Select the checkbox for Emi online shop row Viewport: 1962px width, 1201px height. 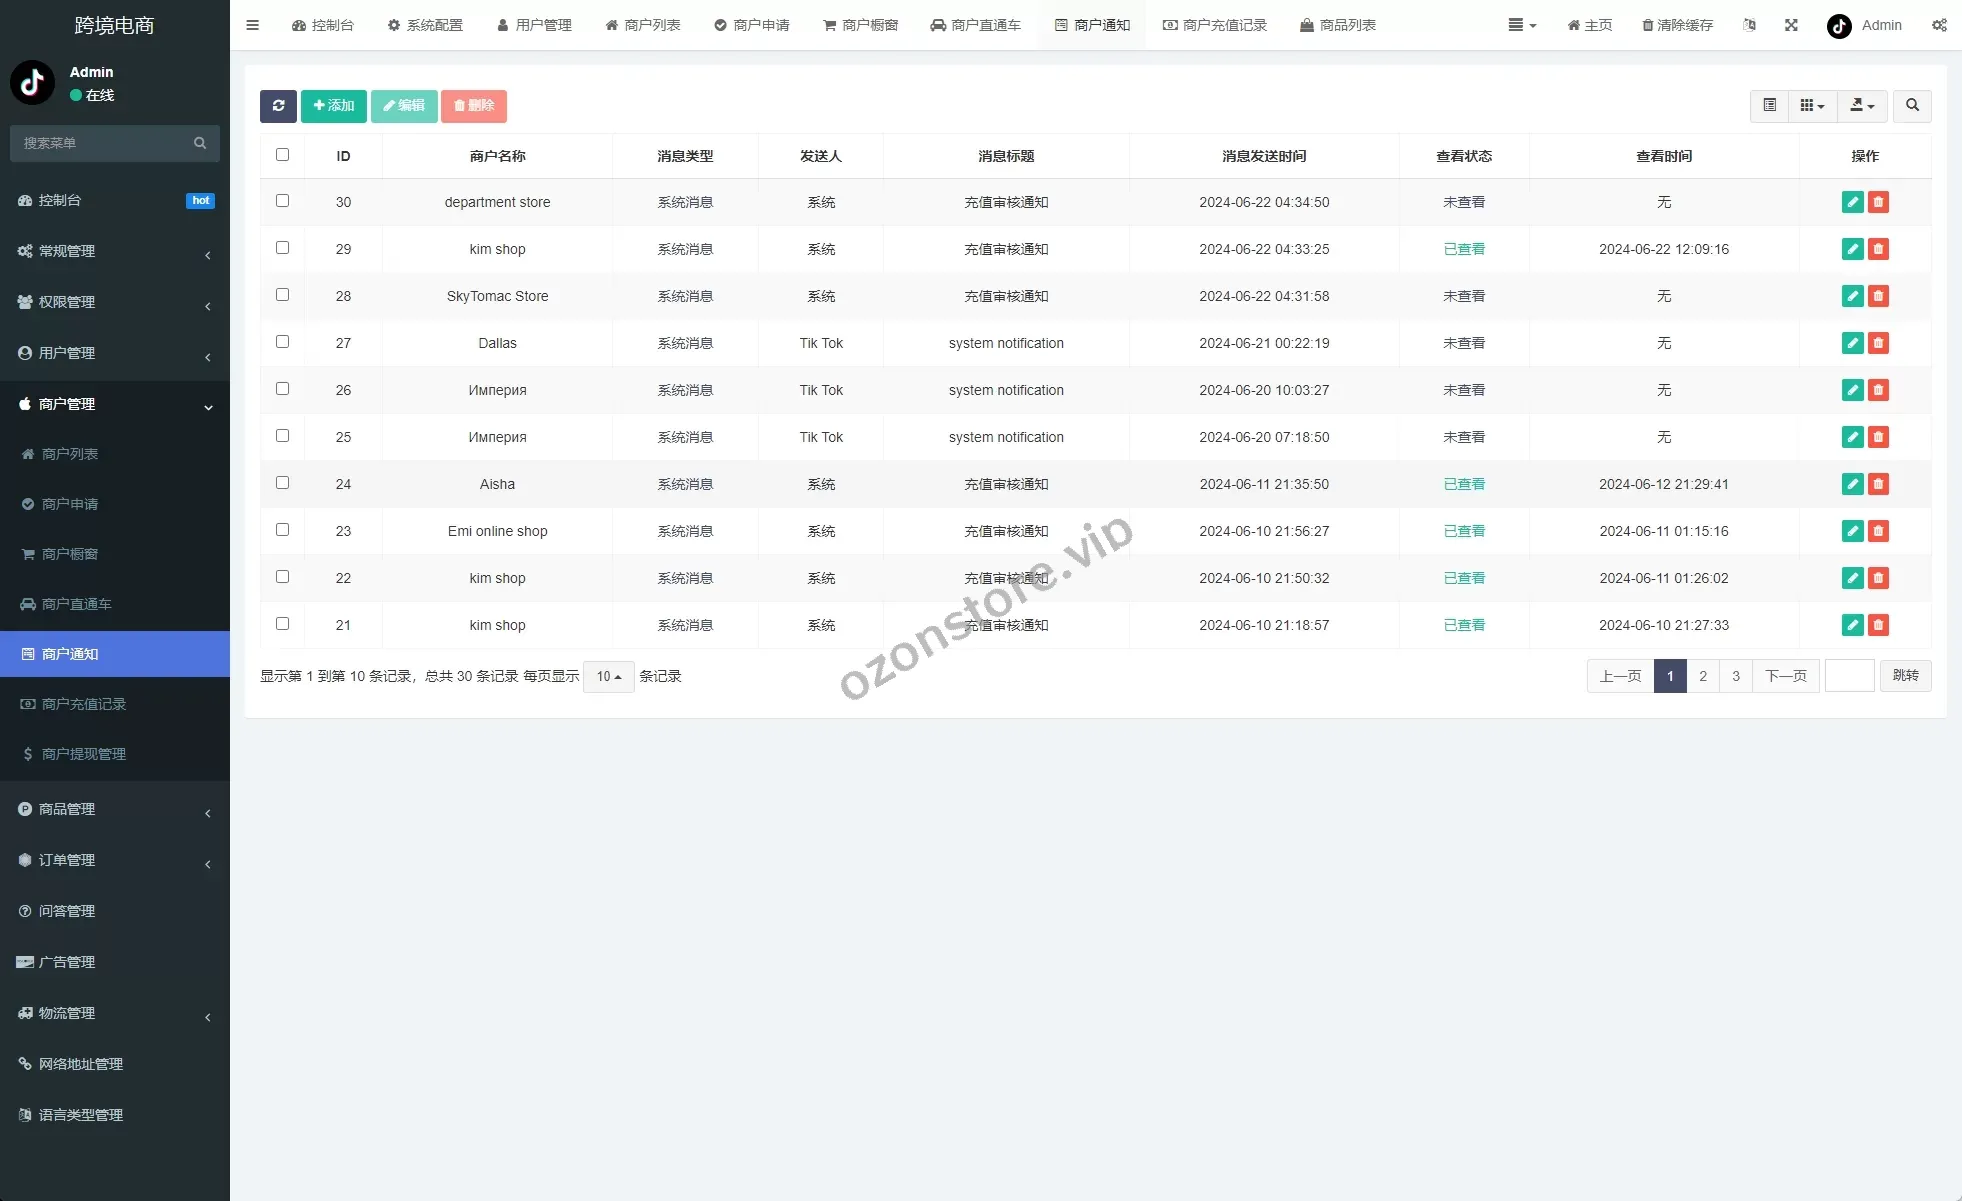(282, 530)
